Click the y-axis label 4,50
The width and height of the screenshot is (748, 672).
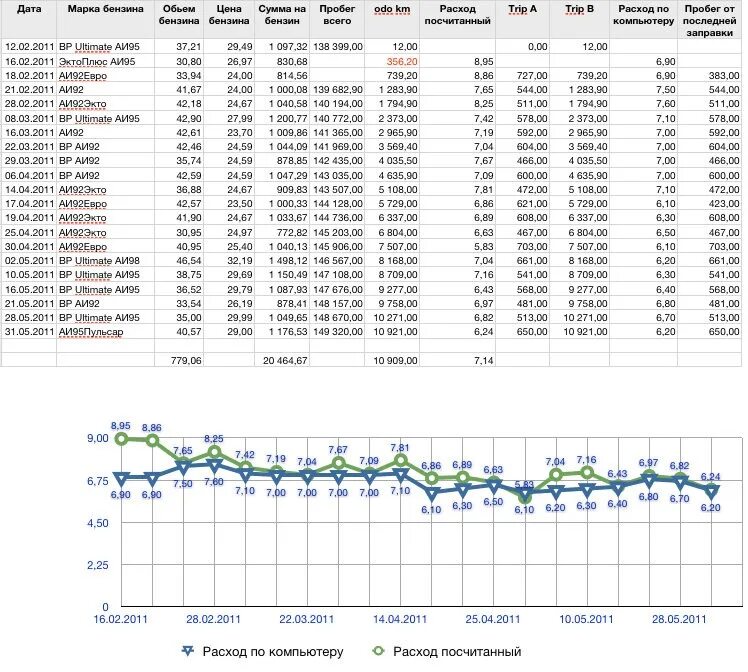[98, 523]
